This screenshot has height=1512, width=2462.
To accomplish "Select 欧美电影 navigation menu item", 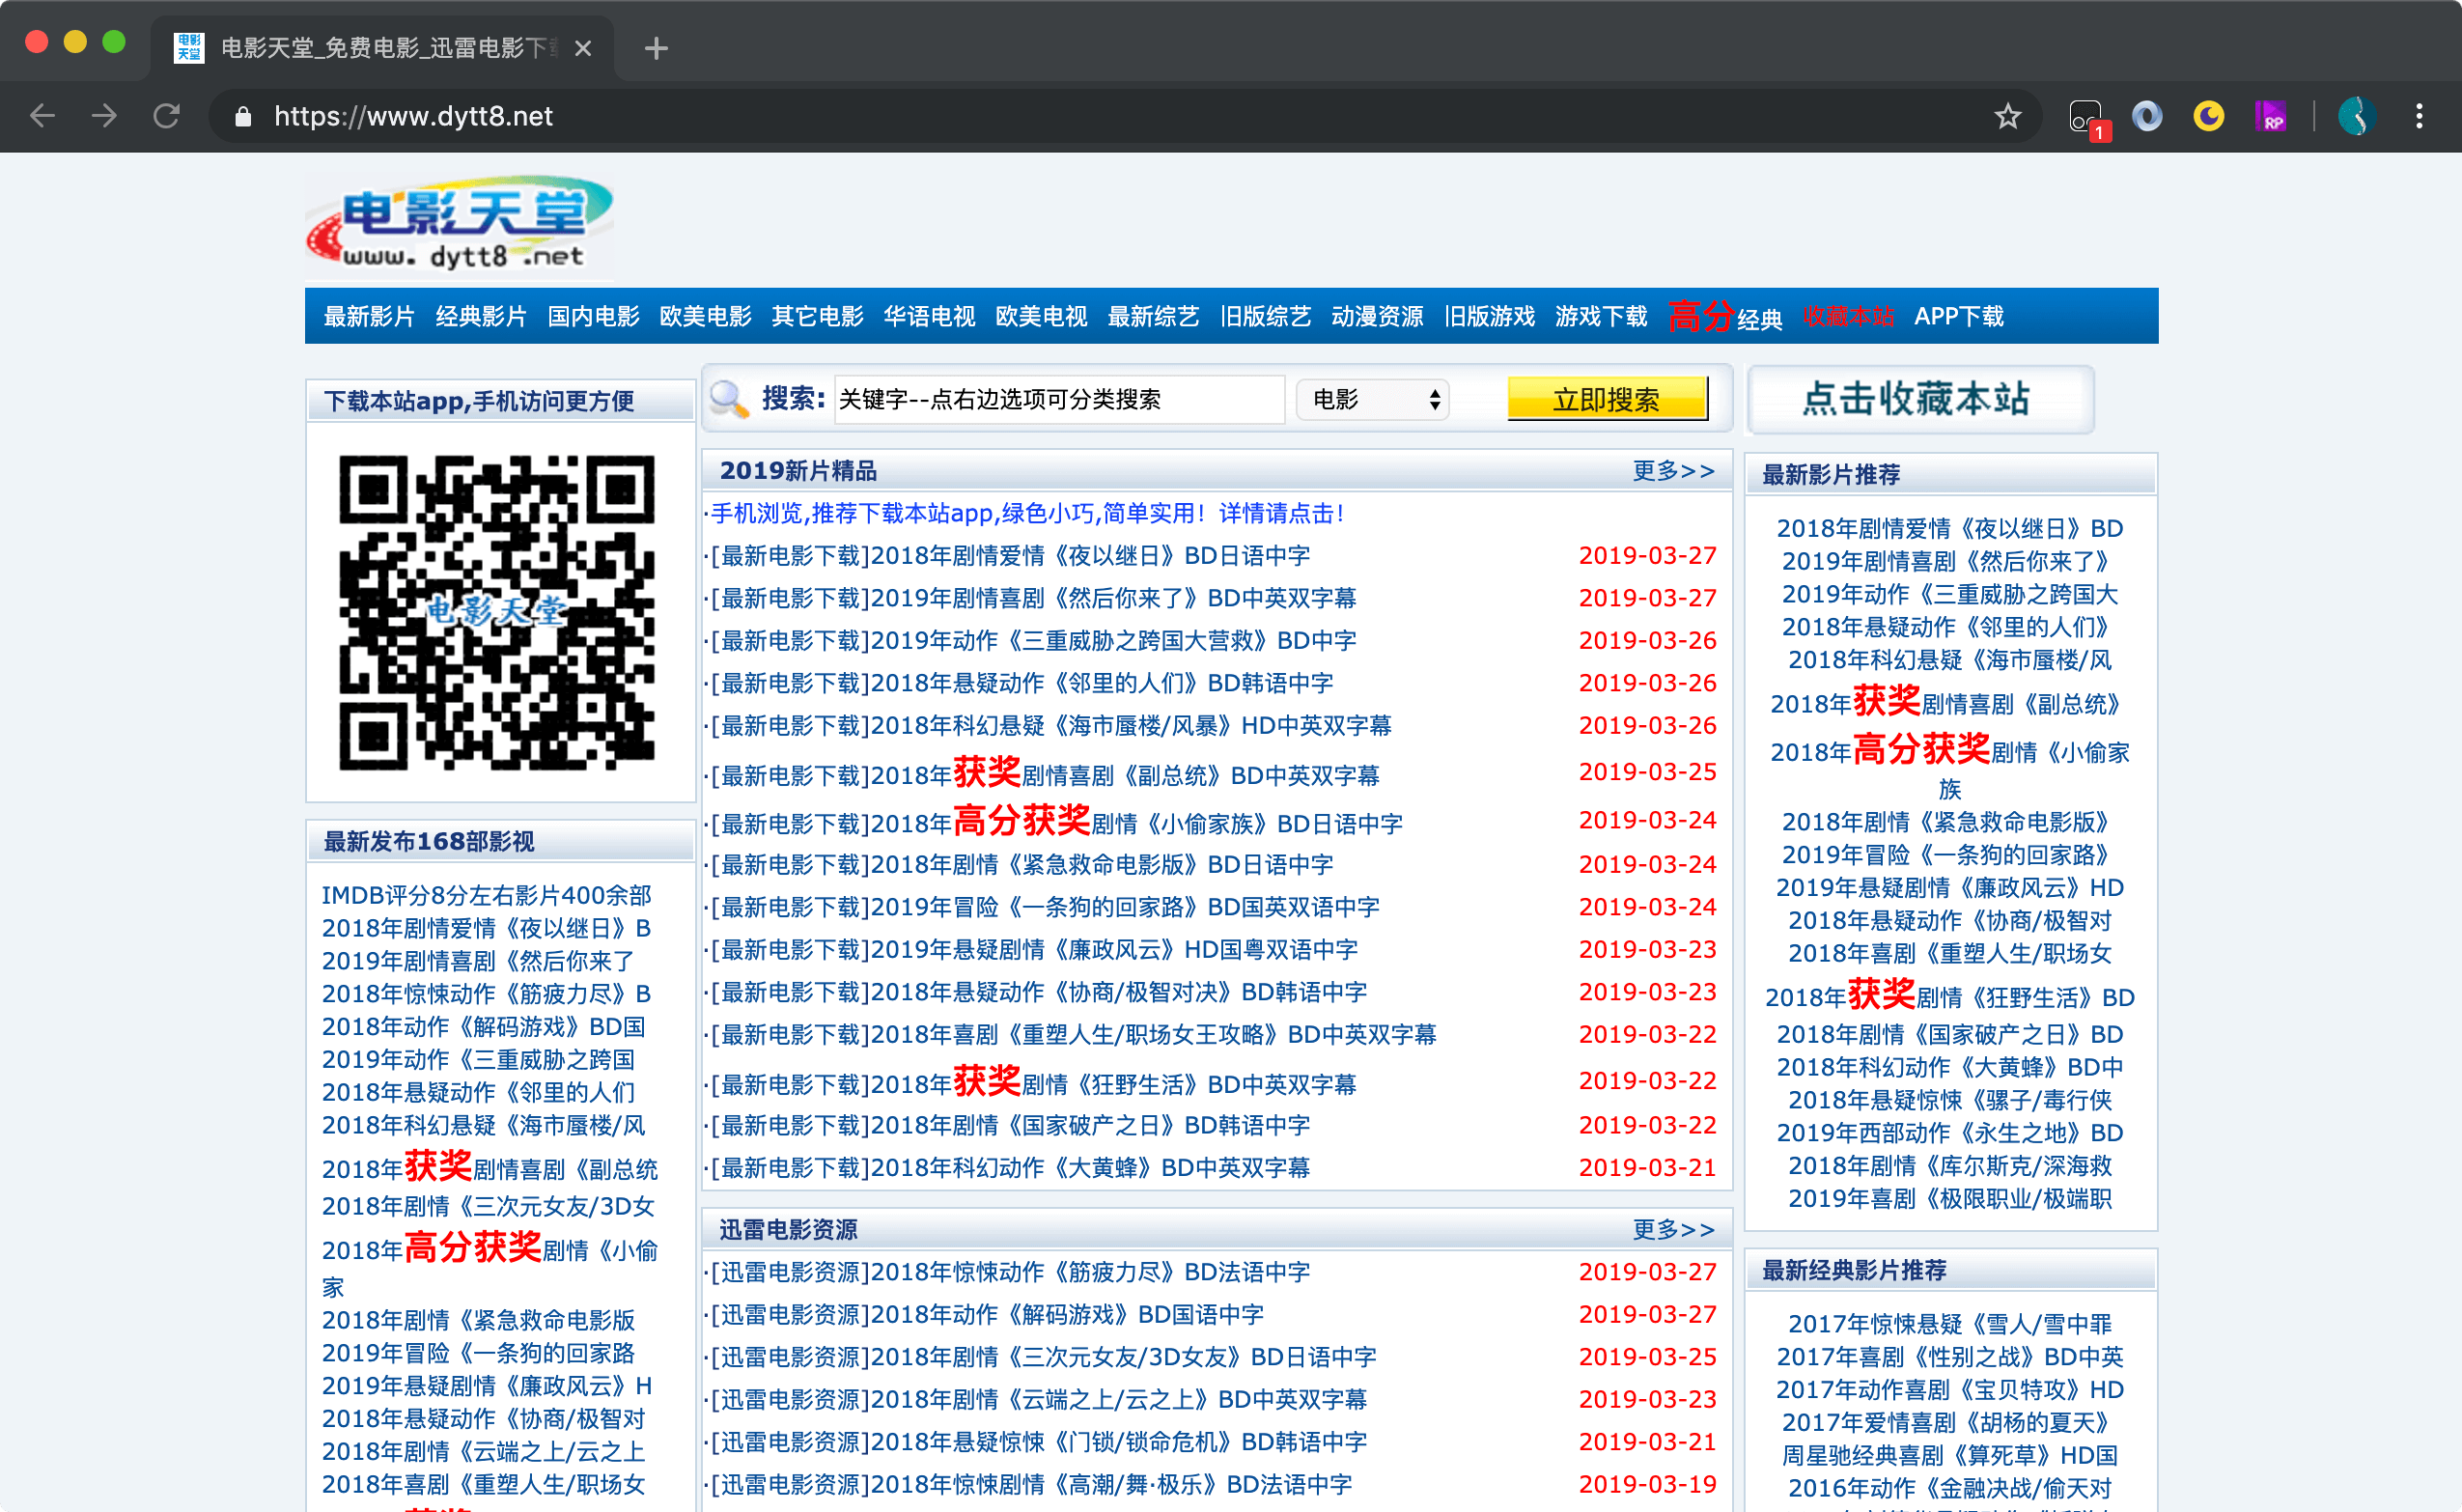I will point(704,317).
